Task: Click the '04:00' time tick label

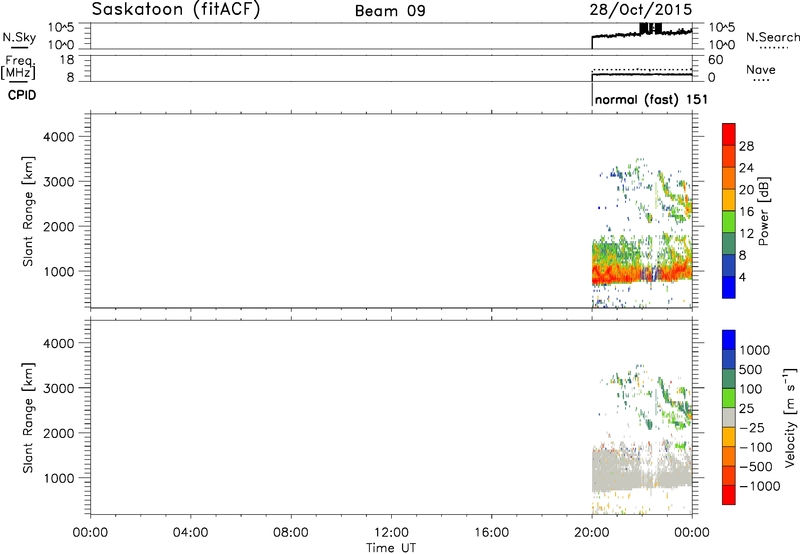Action: pyautogui.click(x=190, y=533)
